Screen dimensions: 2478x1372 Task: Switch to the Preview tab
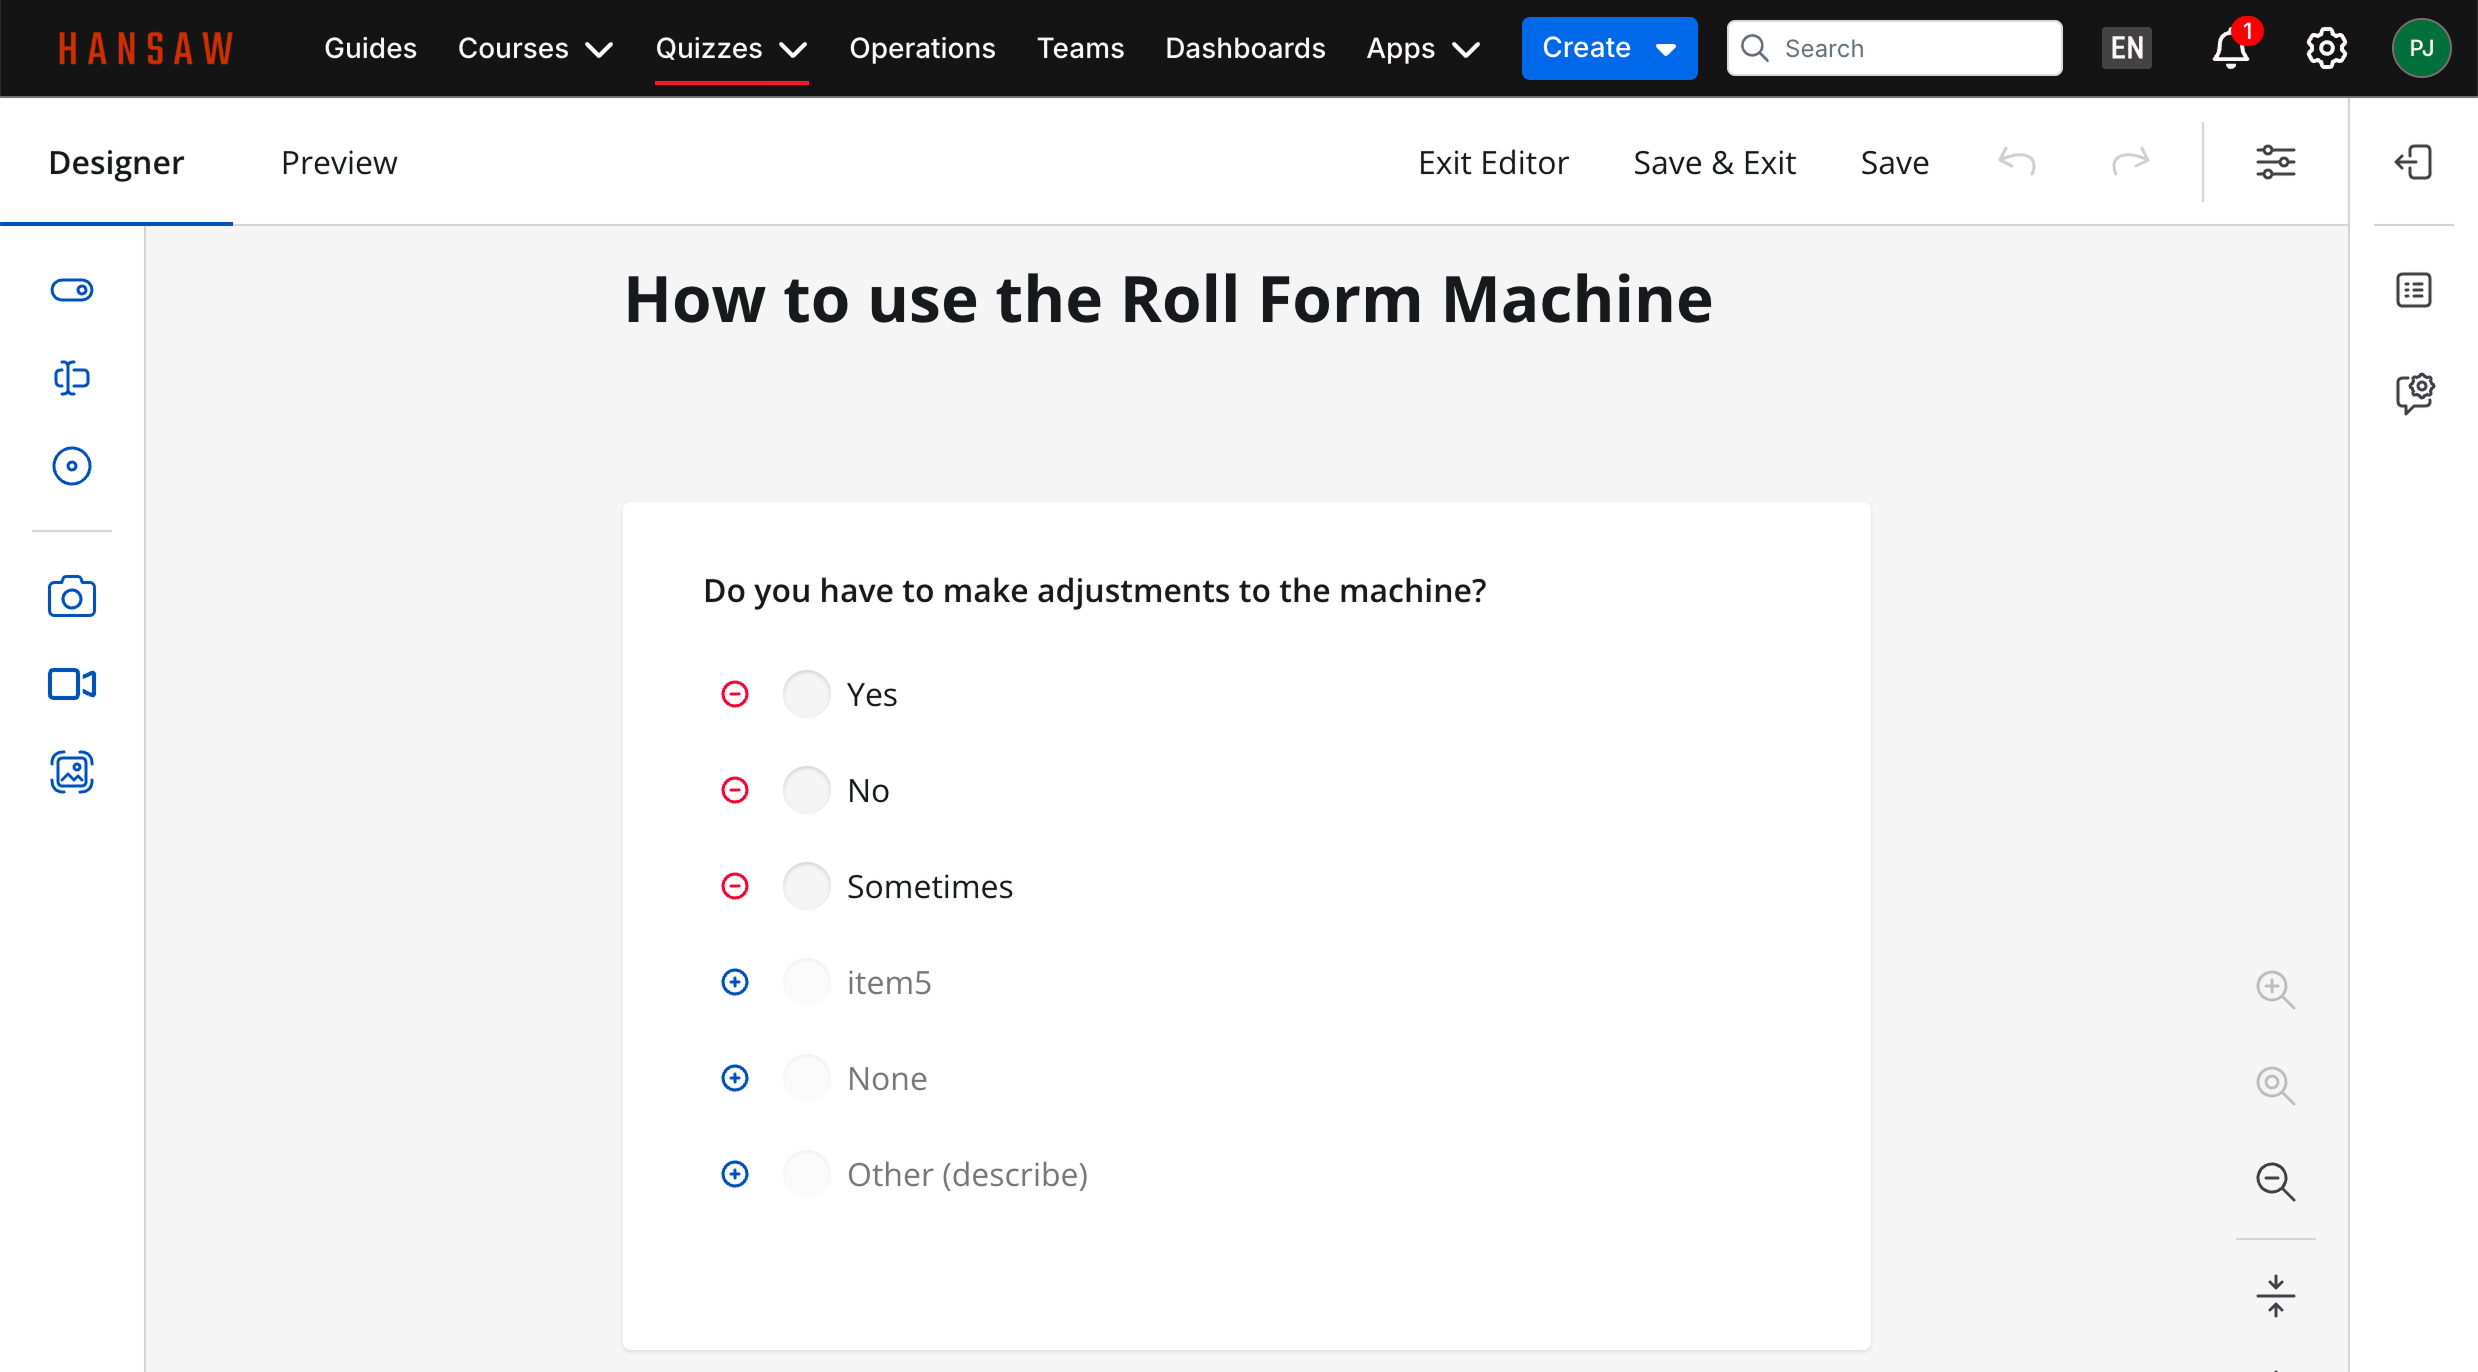(339, 162)
